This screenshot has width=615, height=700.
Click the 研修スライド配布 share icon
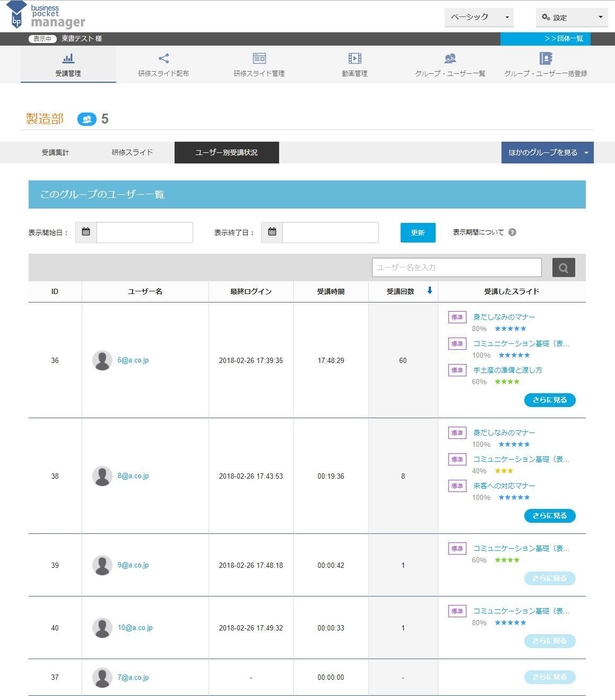pyautogui.click(x=164, y=59)
